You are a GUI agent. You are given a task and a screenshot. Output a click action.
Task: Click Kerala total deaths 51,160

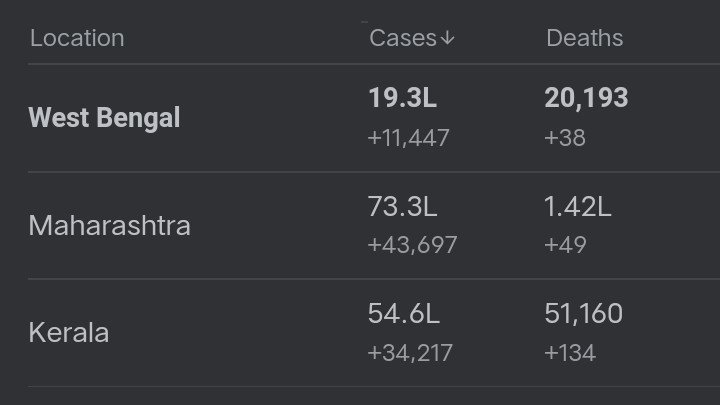[584, 313]
